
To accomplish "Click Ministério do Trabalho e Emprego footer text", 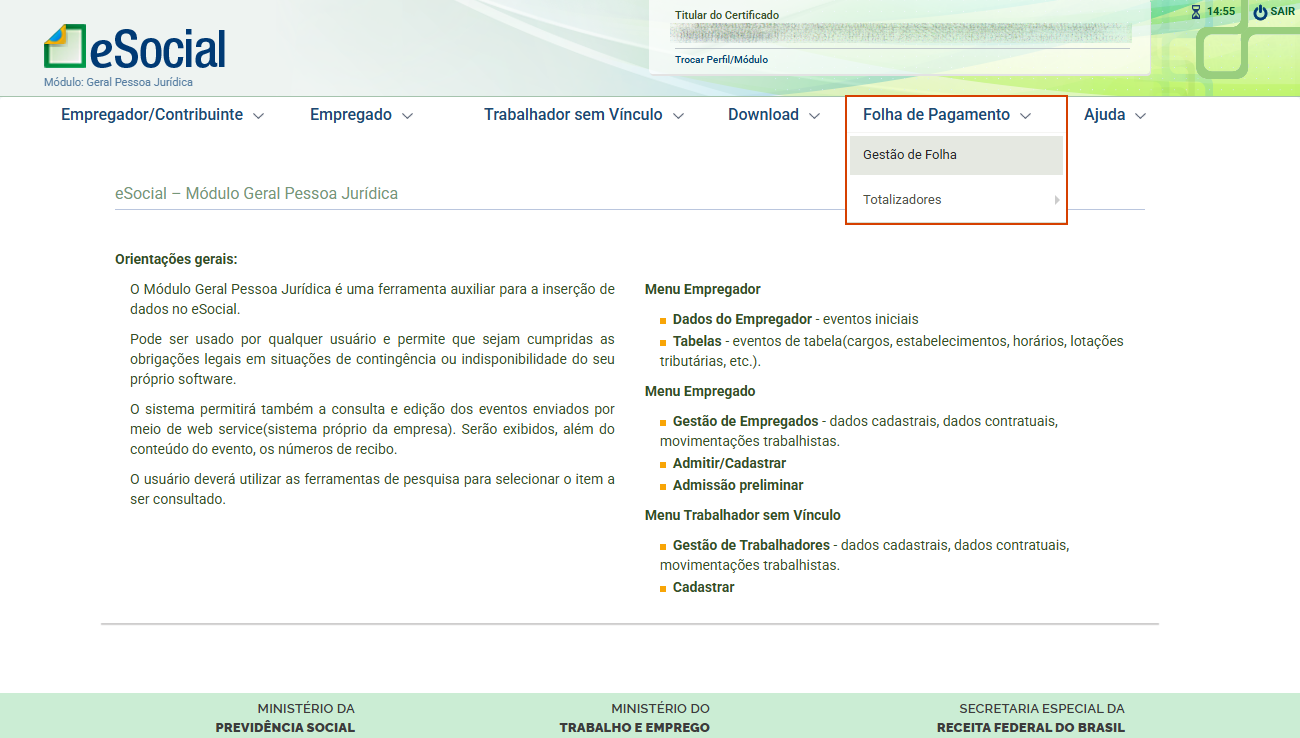I will coord(635,718).
